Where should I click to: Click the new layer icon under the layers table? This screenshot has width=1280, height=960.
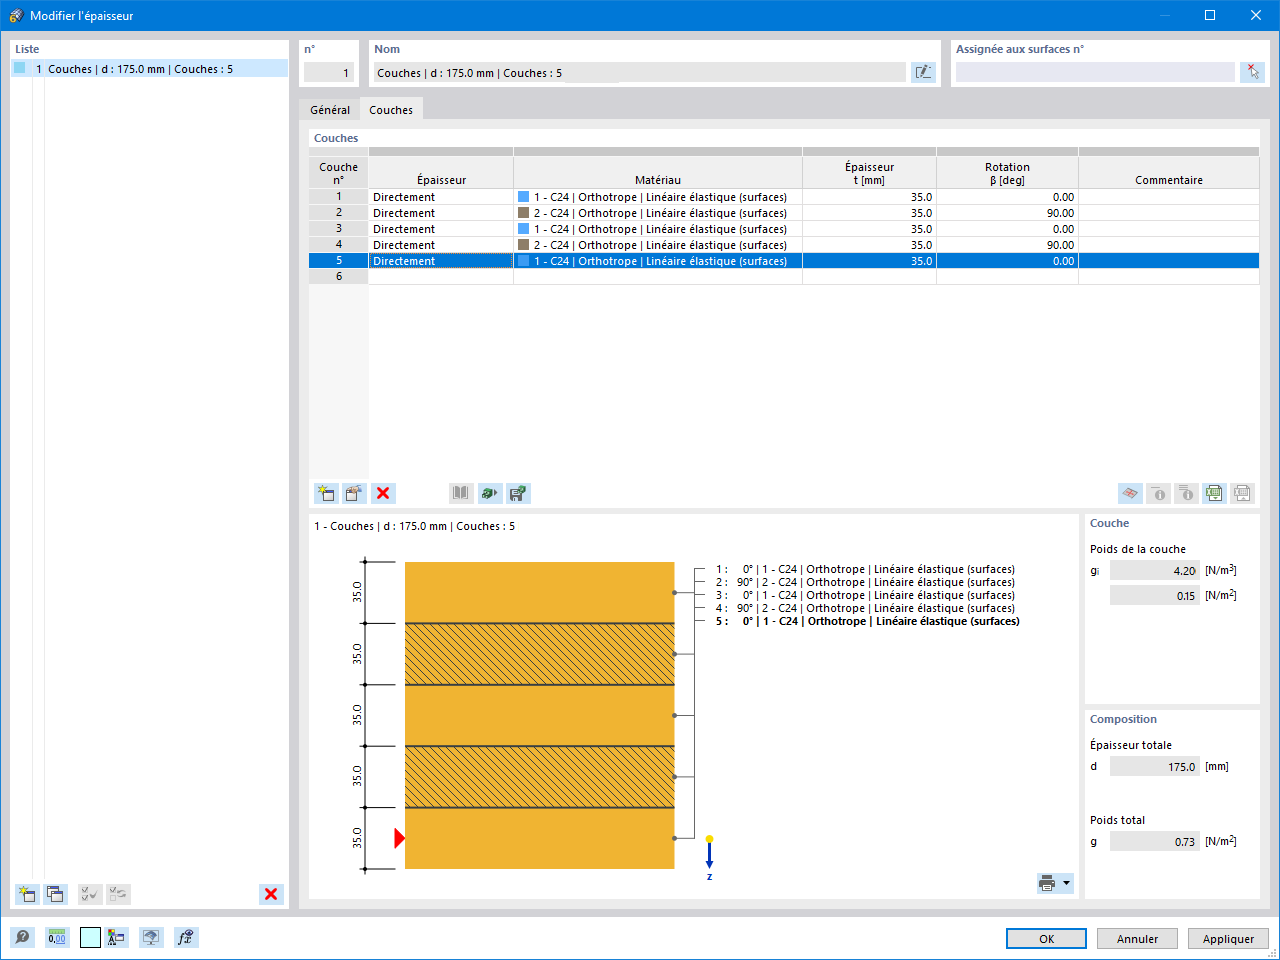point(326,493)
